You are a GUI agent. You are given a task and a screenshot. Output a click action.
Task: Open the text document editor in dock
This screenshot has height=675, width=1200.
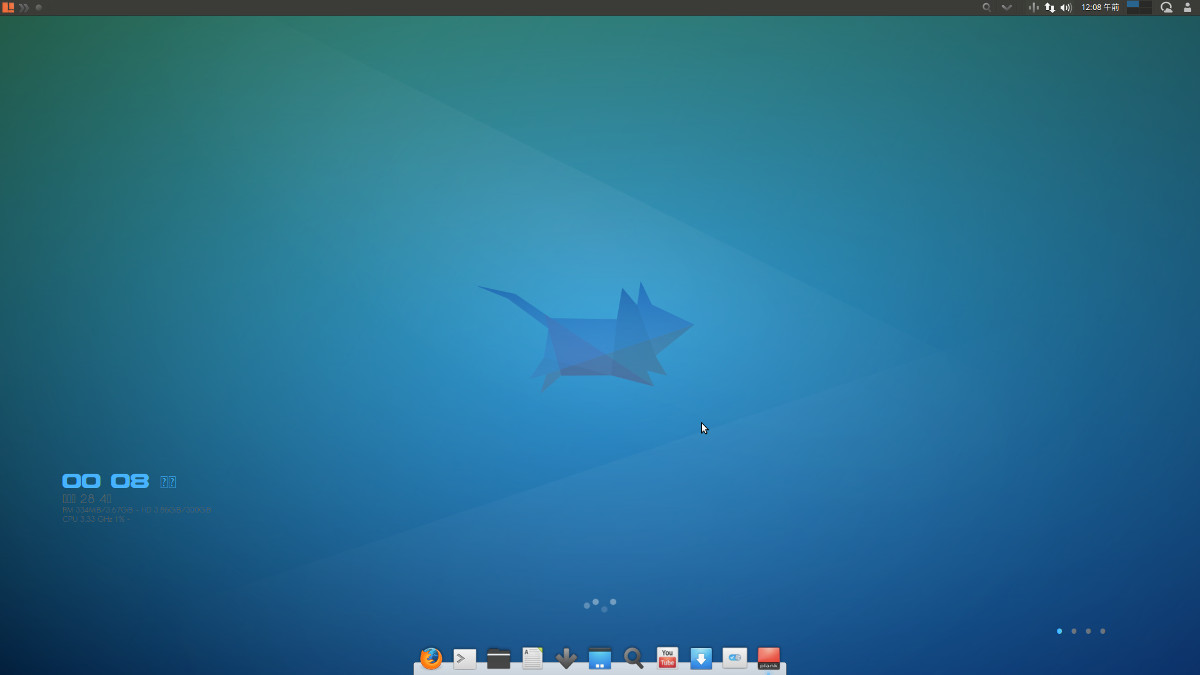[532, 658]
